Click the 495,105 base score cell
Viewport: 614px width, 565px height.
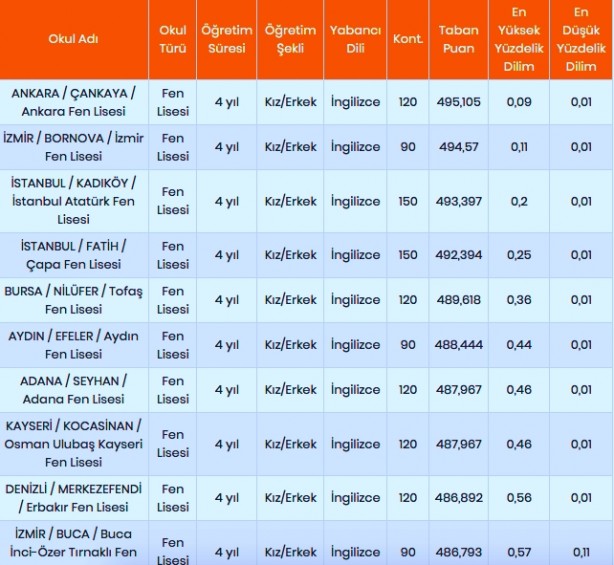pos(458,102)
